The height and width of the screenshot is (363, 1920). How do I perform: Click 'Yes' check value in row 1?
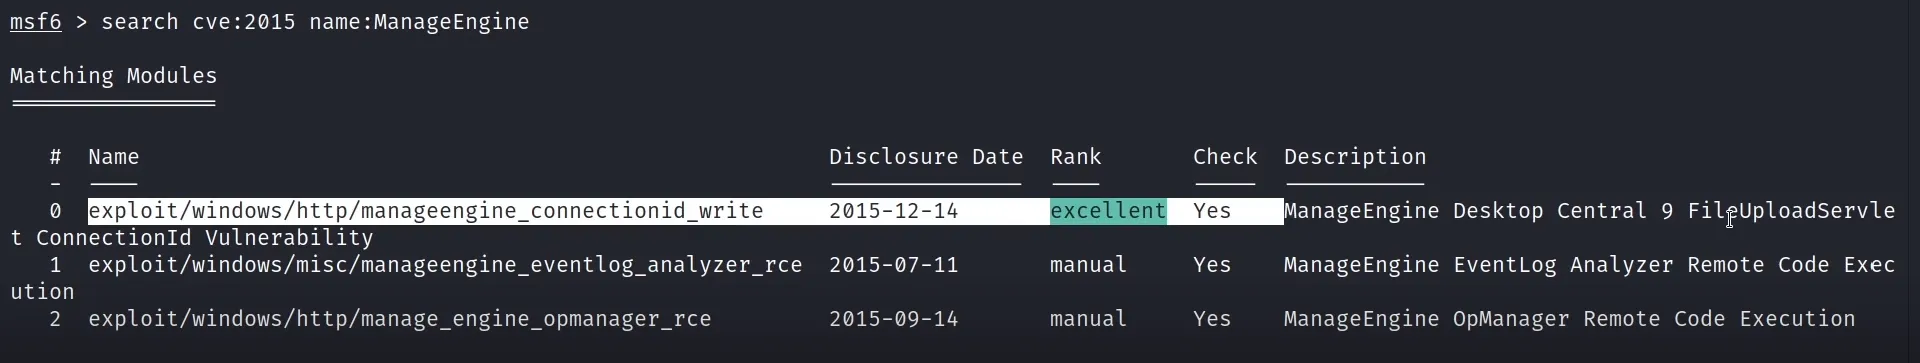click(1212, 265)
